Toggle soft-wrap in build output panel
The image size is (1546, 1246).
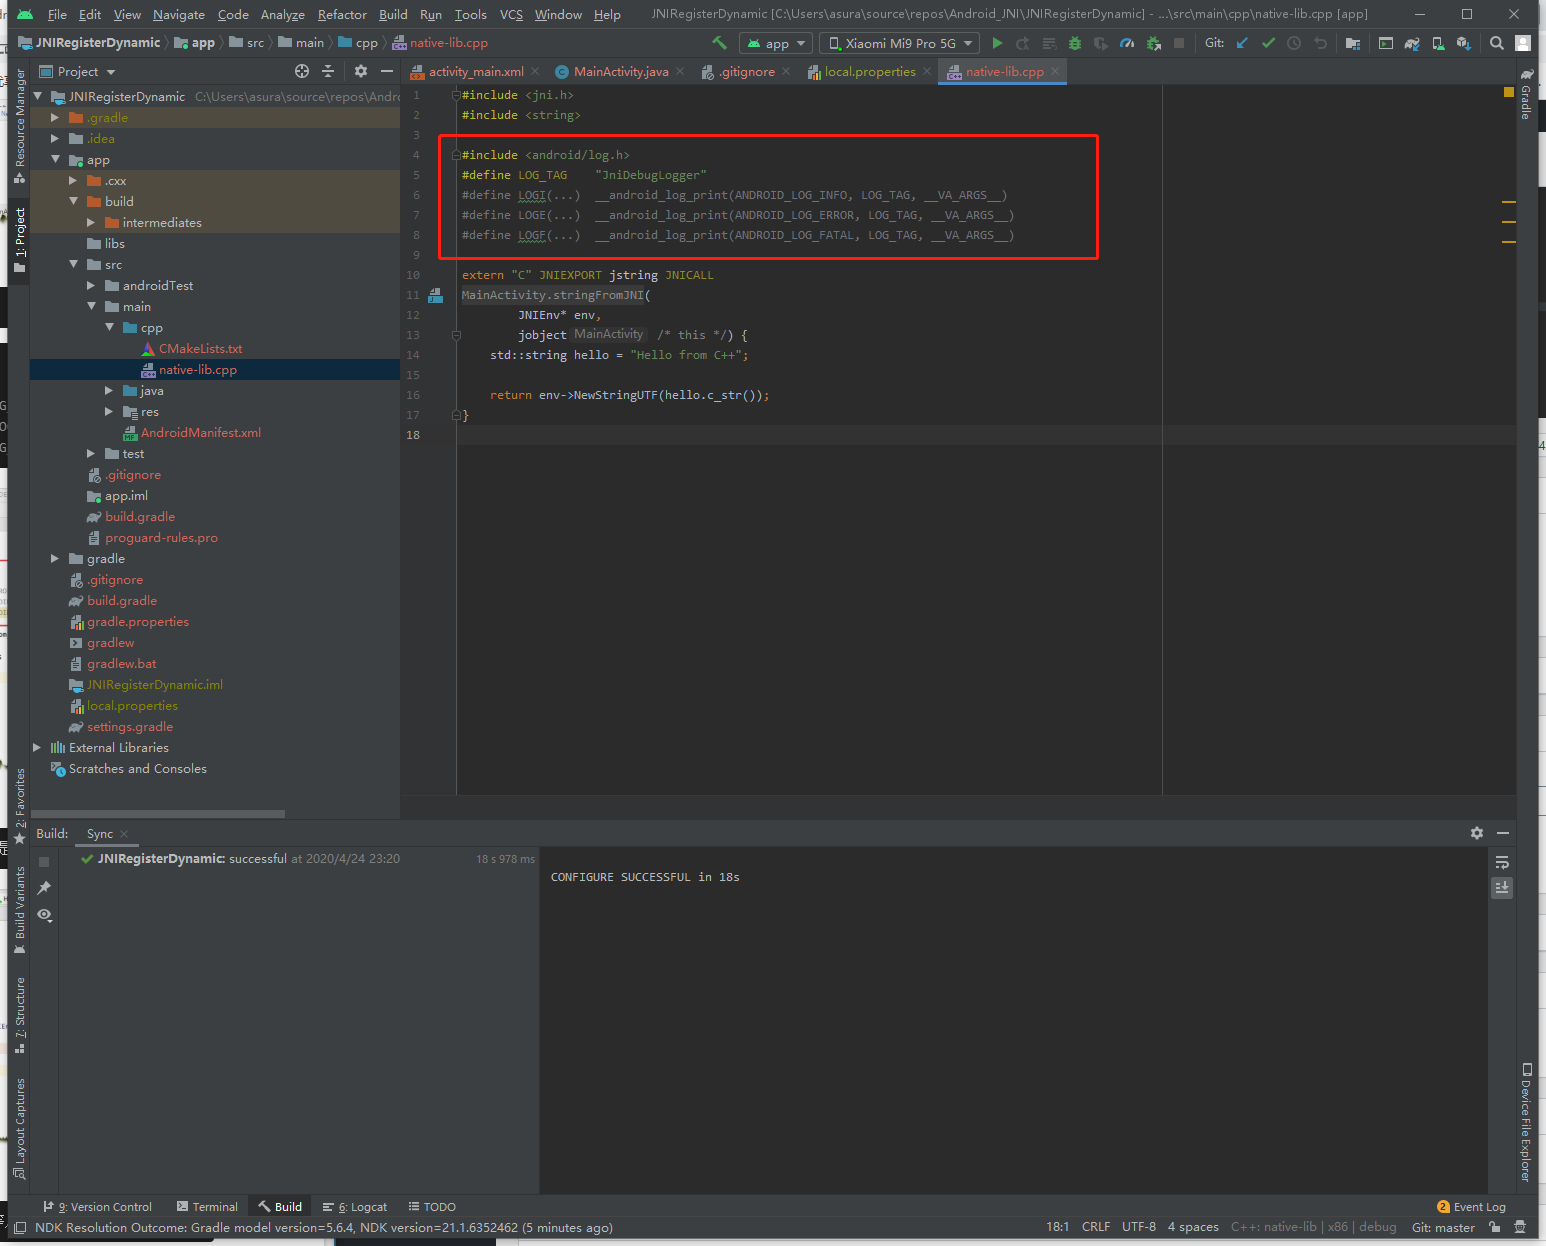[x=1501, y=862]
